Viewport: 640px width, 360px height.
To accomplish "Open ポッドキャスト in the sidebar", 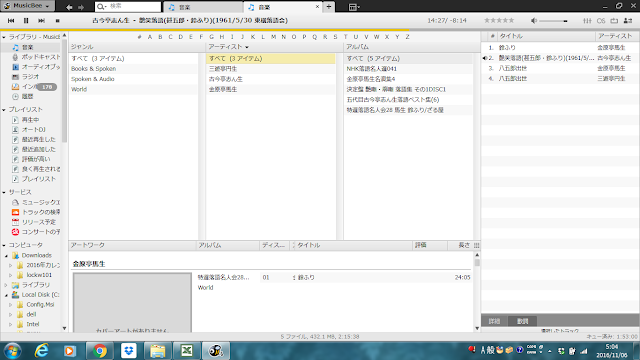I will pos(36,57).
